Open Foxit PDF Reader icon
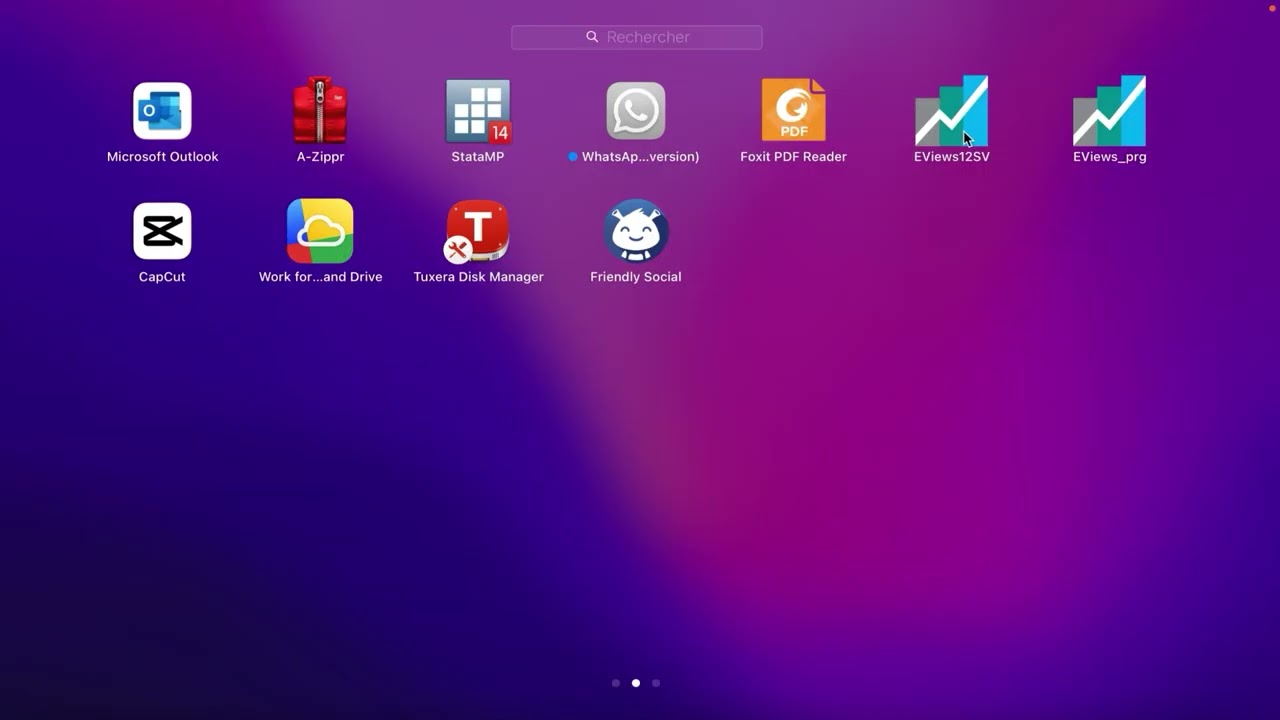Image resolution: width=1280 pixels, height=720 pixels. [x=793, y=111]
